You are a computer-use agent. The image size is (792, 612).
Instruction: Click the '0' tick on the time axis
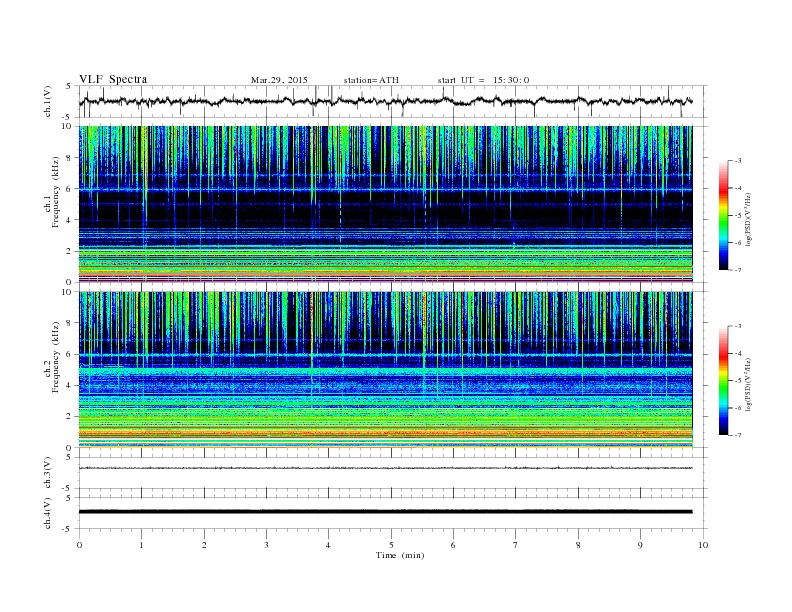(x=79, y=545)
